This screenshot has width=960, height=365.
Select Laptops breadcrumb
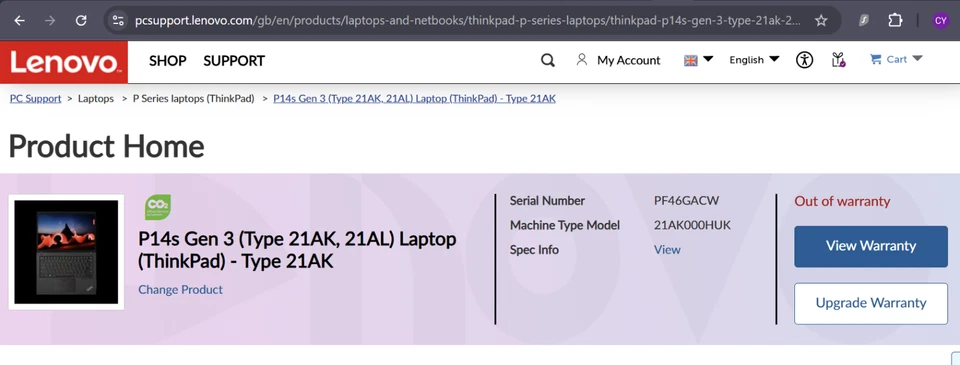(96, 99)
